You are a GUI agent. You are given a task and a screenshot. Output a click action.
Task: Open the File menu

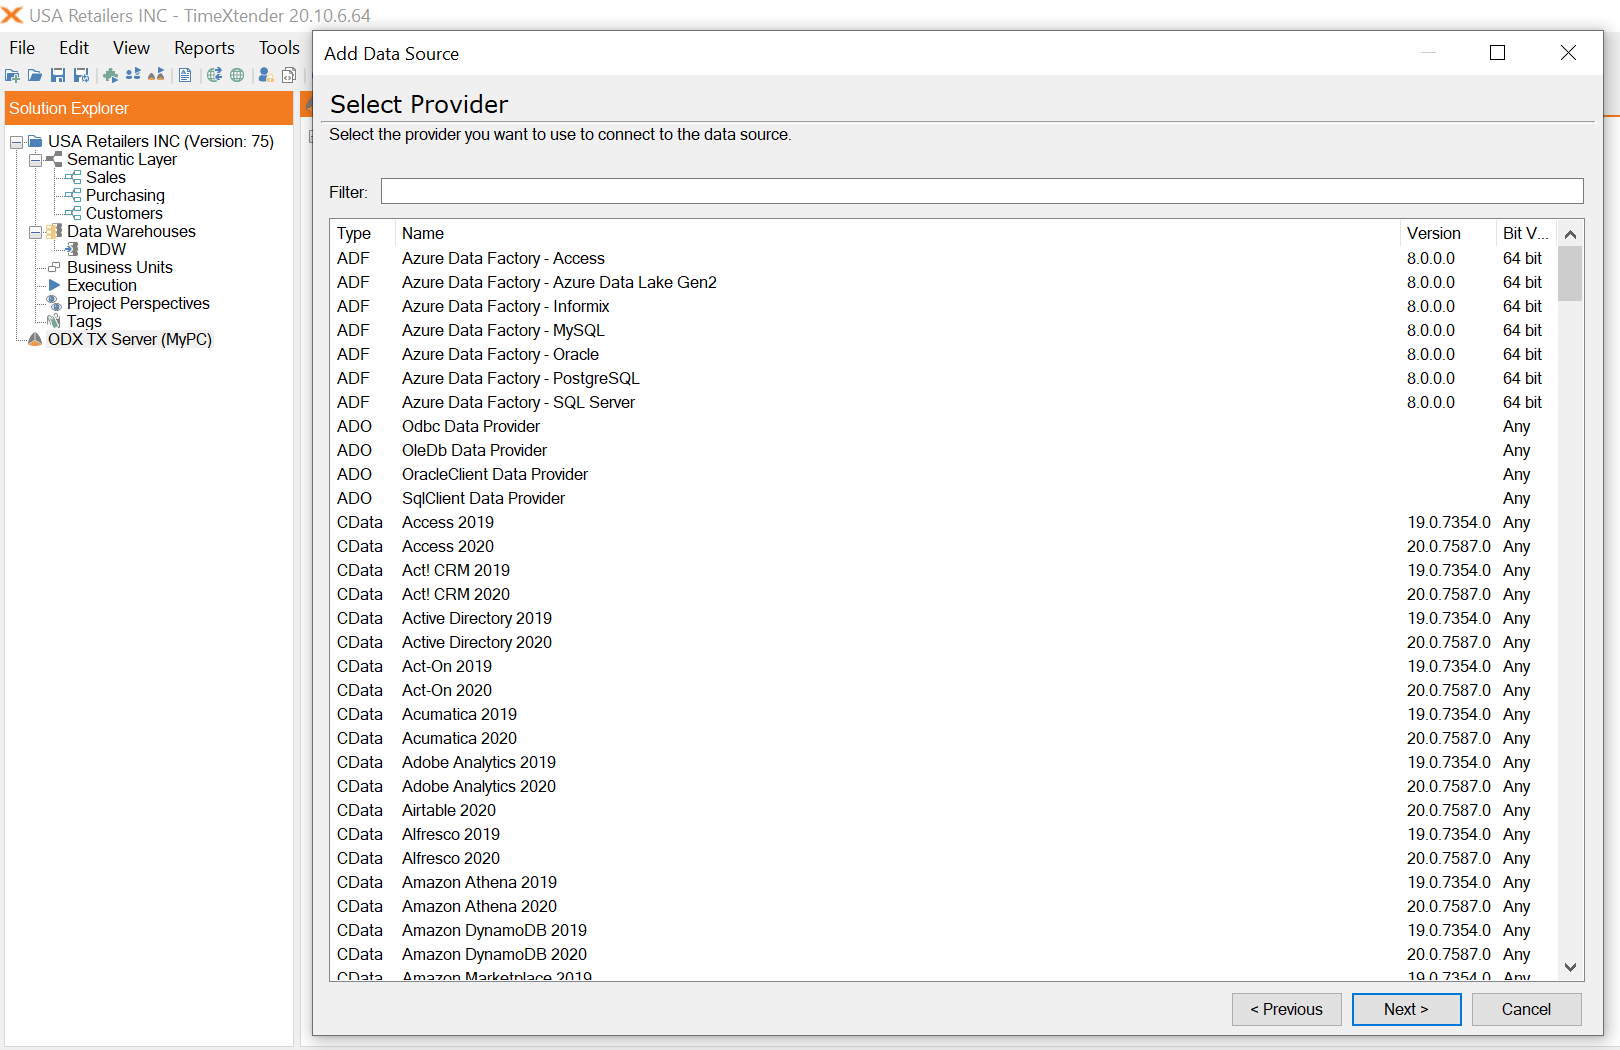pos(22,48)
